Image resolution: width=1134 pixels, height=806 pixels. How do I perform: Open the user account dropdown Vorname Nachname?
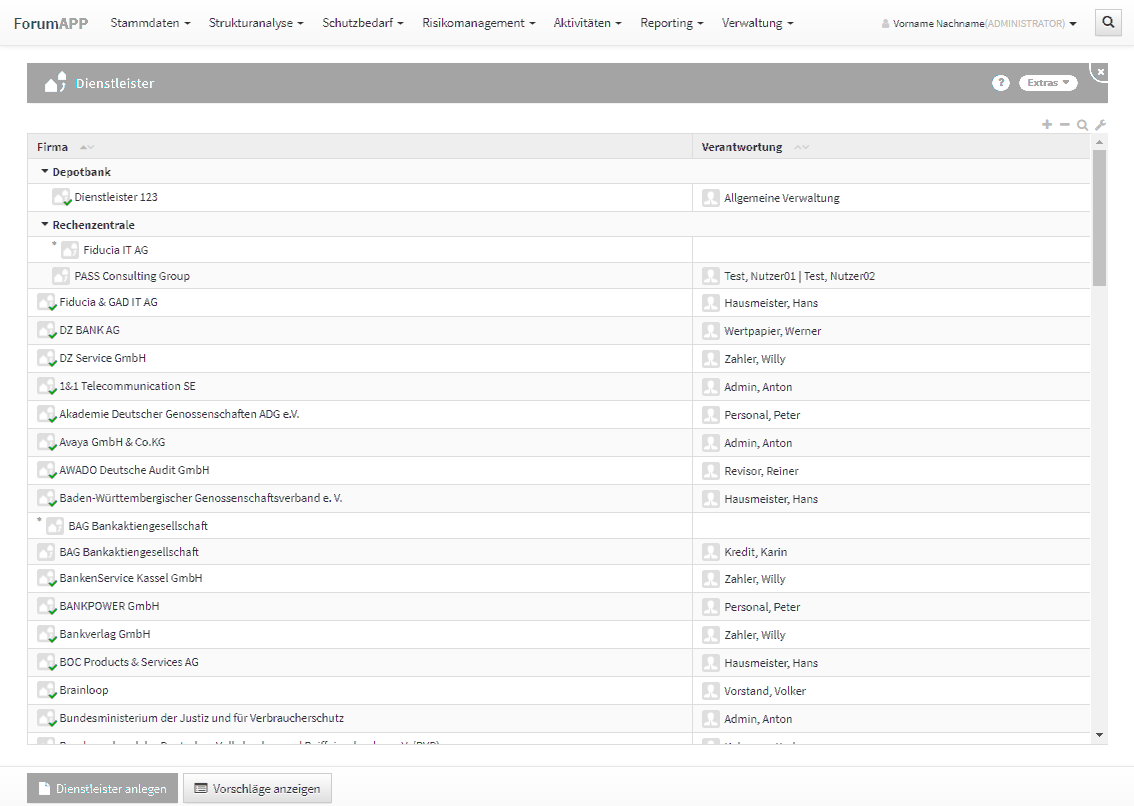coord(979,24)
